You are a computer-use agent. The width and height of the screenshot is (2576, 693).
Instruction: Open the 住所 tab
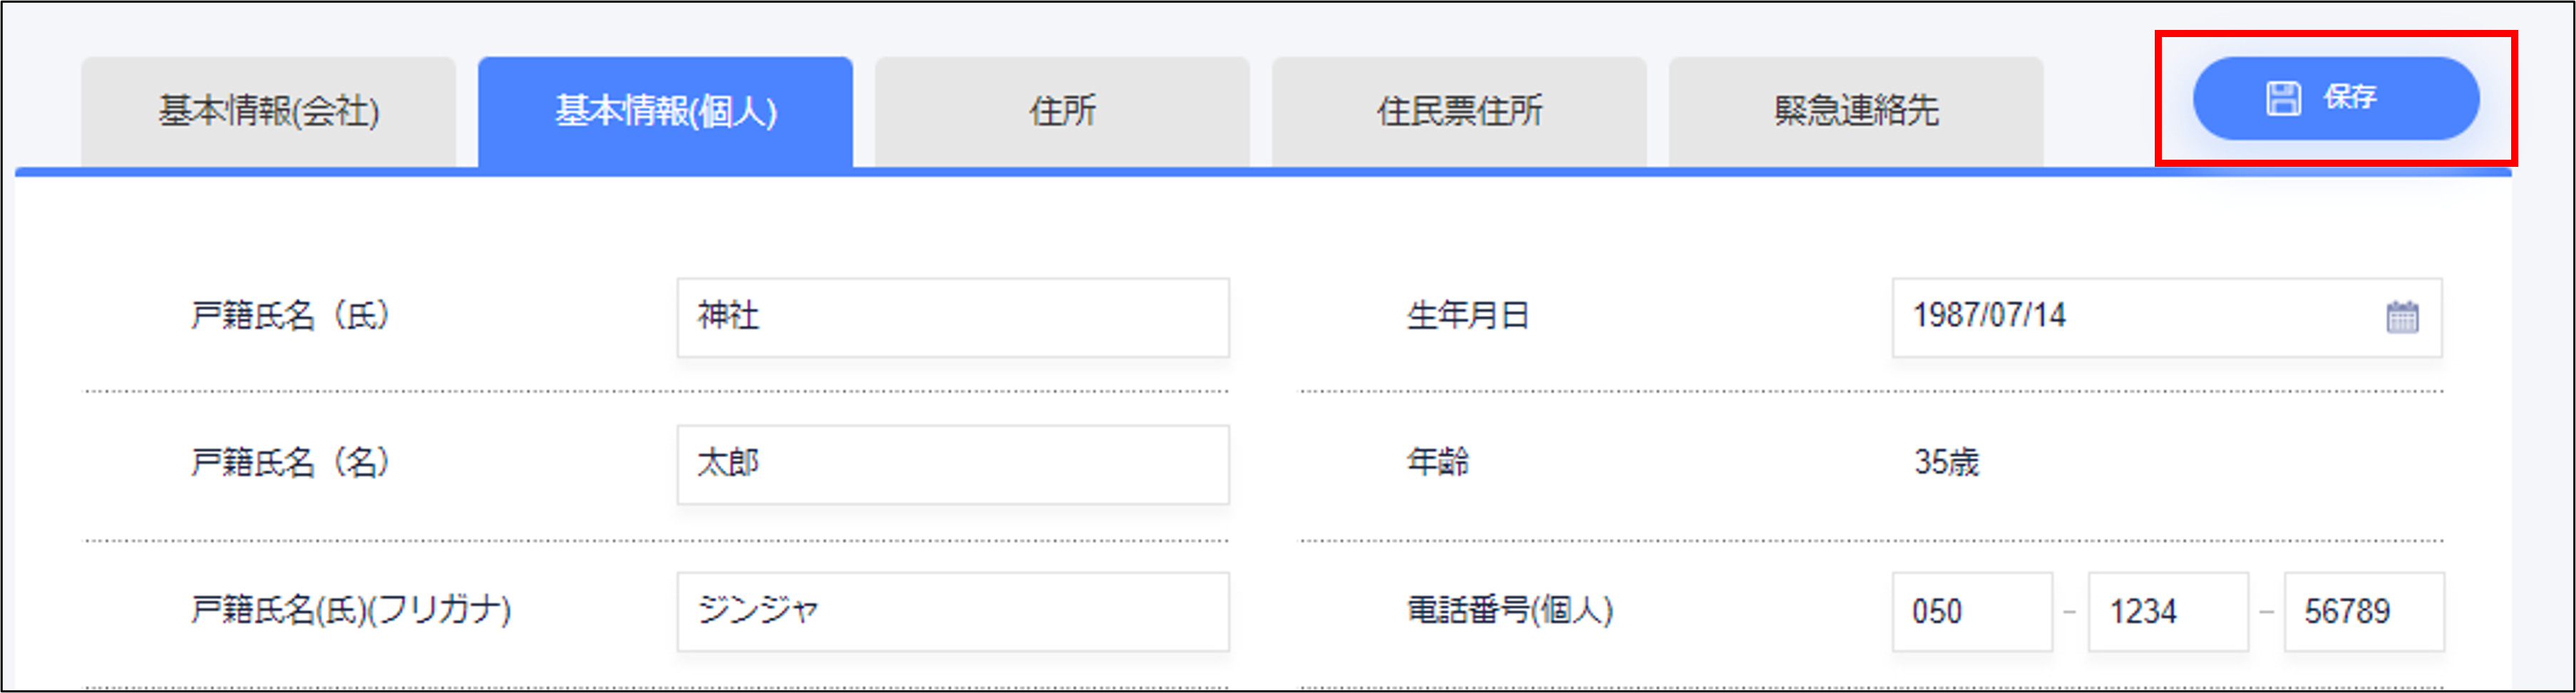coord(1062,111)
